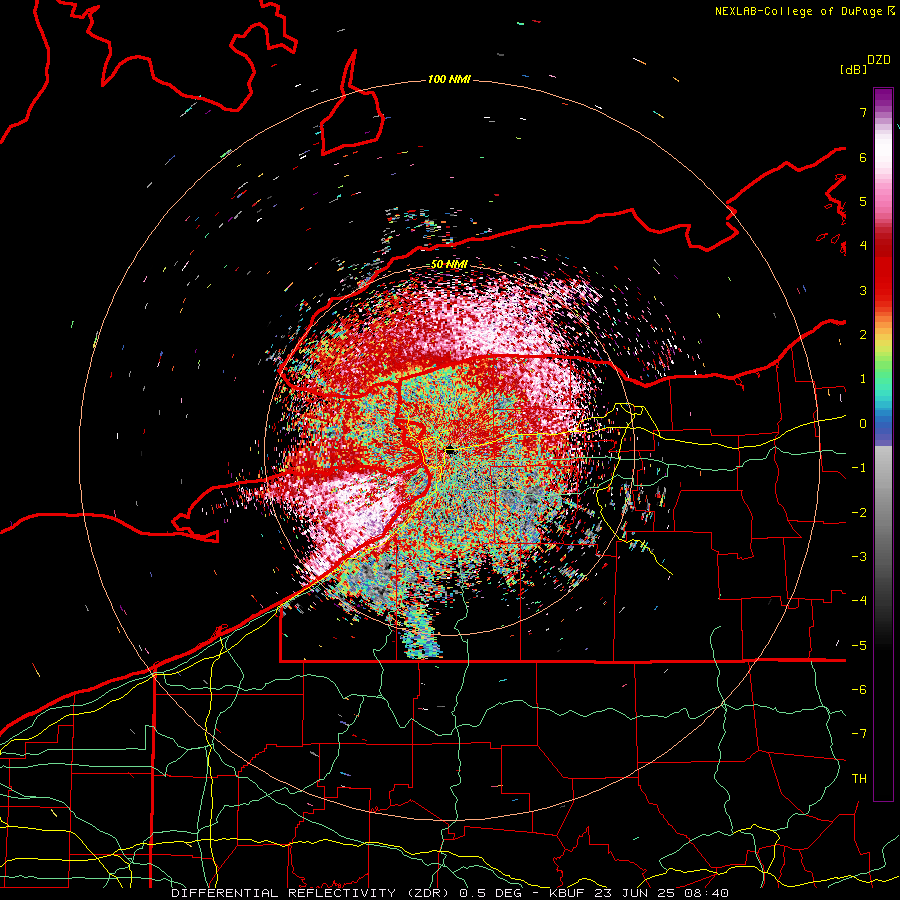The width and height of the screenshot is (900, 900).
Task: Click the [dB] unit label
Action: click(x=853, y=70)
